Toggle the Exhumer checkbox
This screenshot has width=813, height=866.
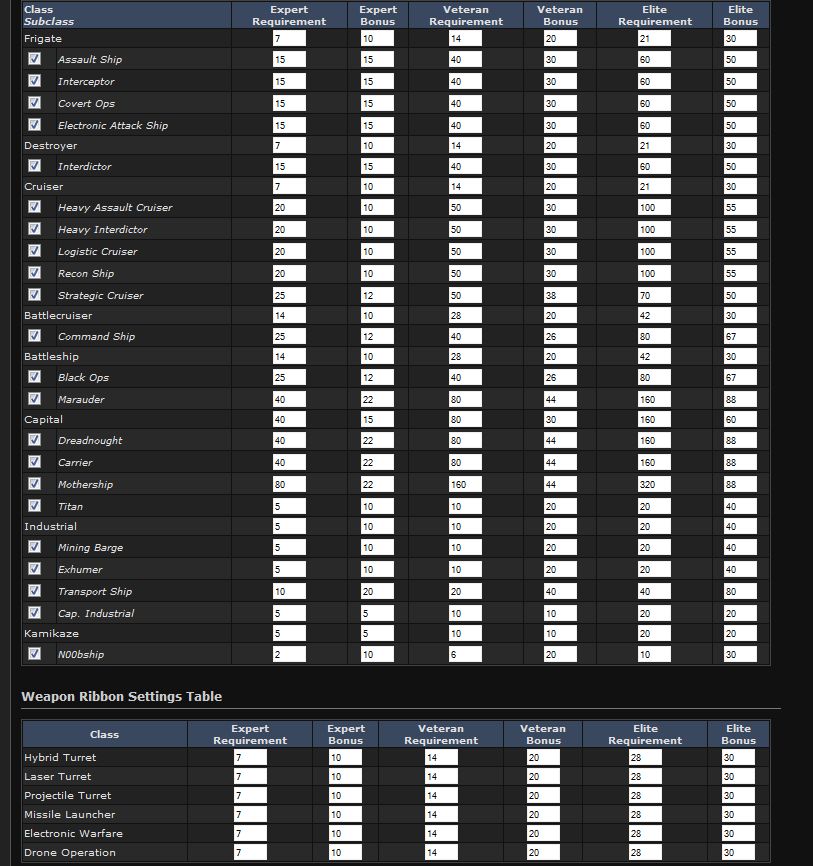coord(35,569)
